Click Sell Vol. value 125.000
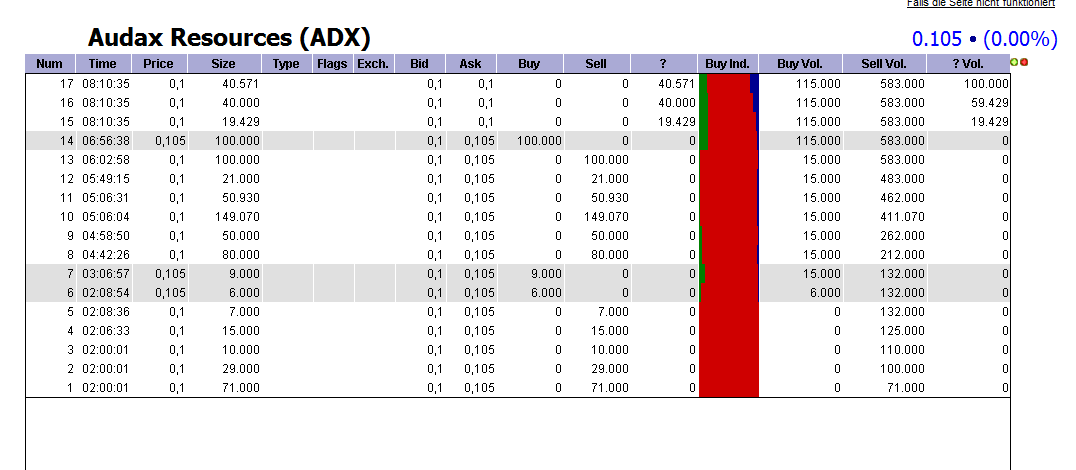 tap(902, 331)
